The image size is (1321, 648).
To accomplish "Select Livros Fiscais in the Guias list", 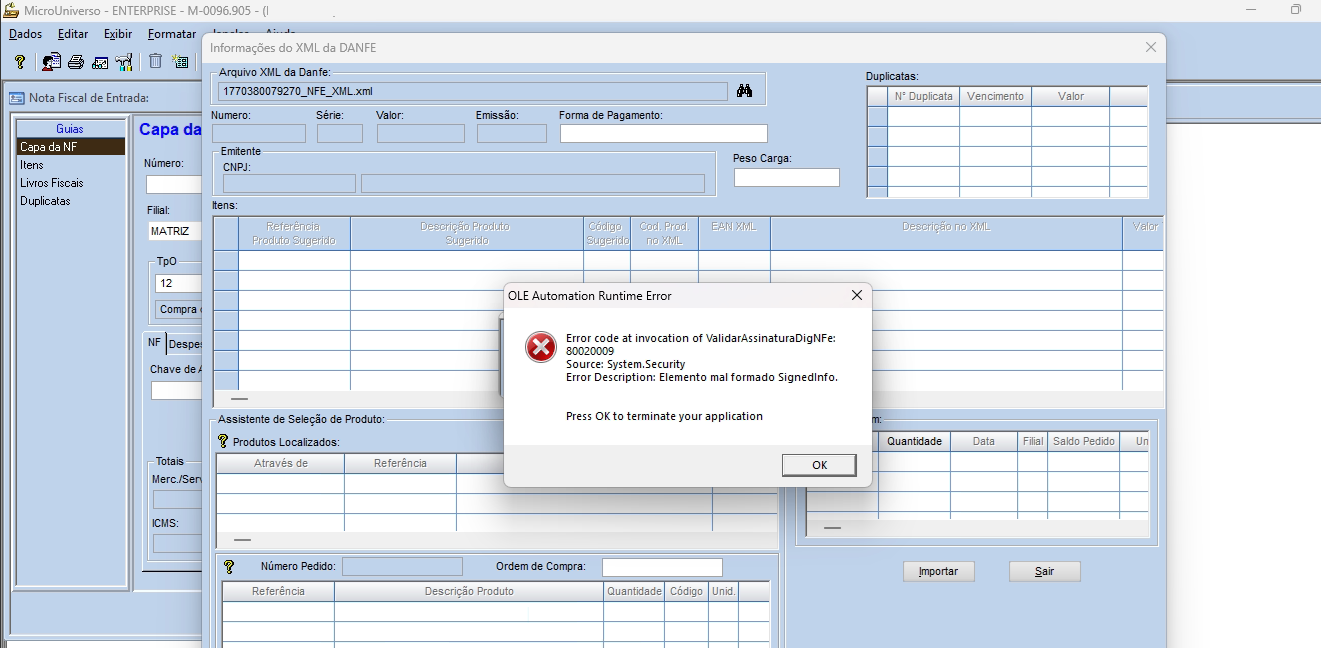I will coord(52,183).
